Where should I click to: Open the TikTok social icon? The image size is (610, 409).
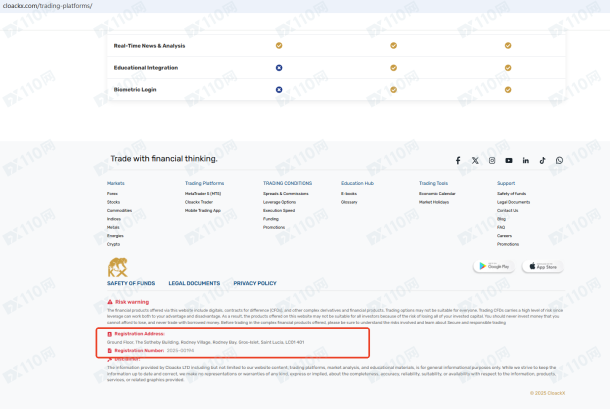[543, 160]
